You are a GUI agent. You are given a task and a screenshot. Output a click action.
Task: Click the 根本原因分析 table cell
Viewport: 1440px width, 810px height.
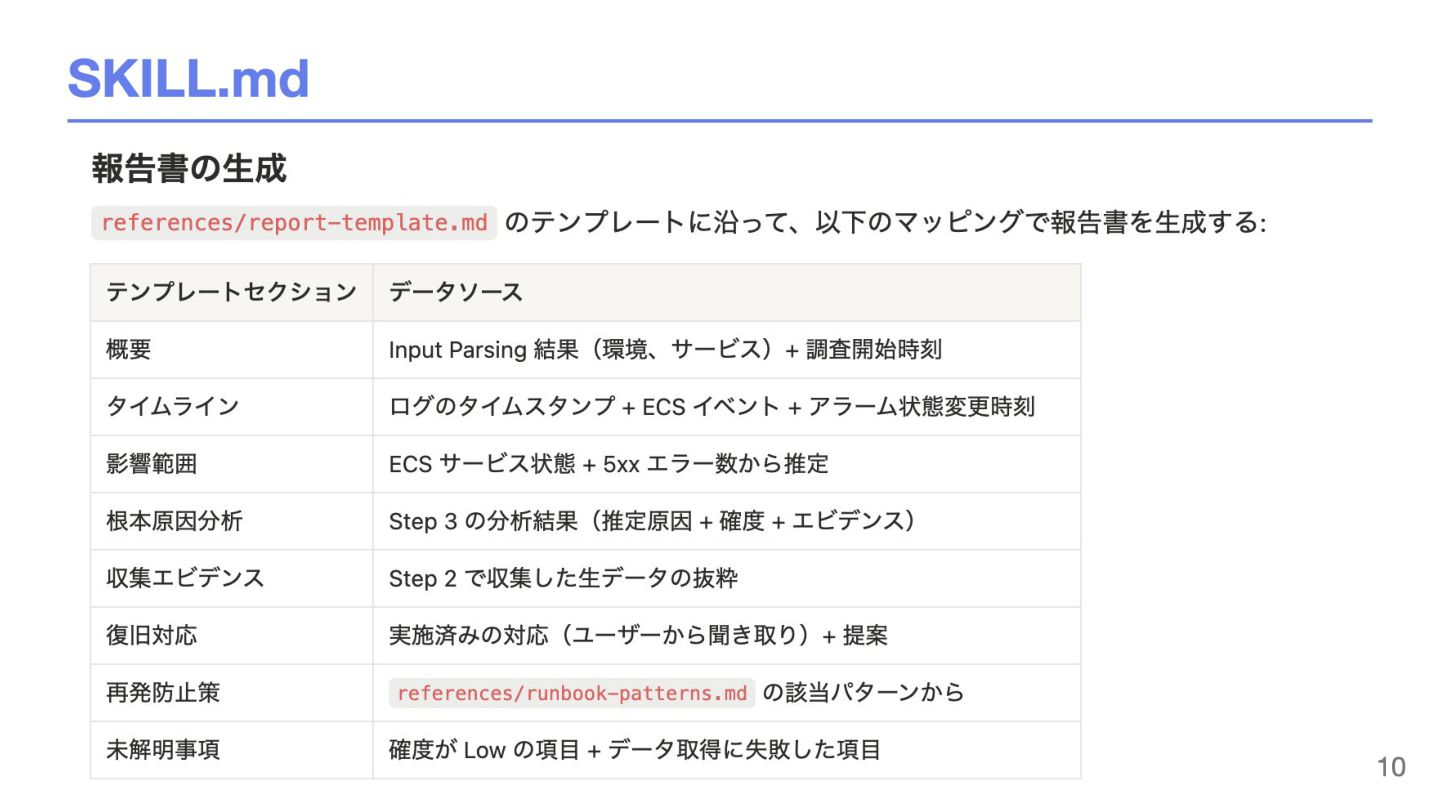coord(232,521)
